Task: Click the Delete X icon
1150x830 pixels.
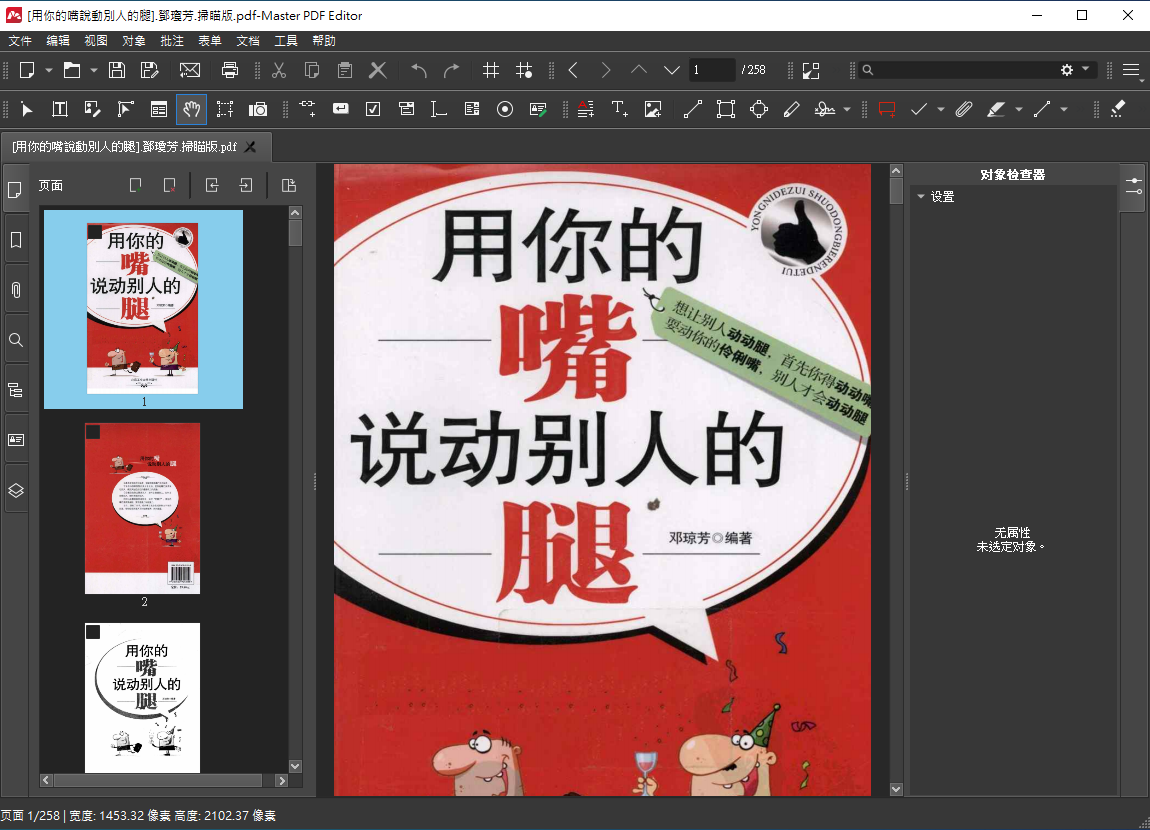Action: pyautogui.click(x=378, y=70)
